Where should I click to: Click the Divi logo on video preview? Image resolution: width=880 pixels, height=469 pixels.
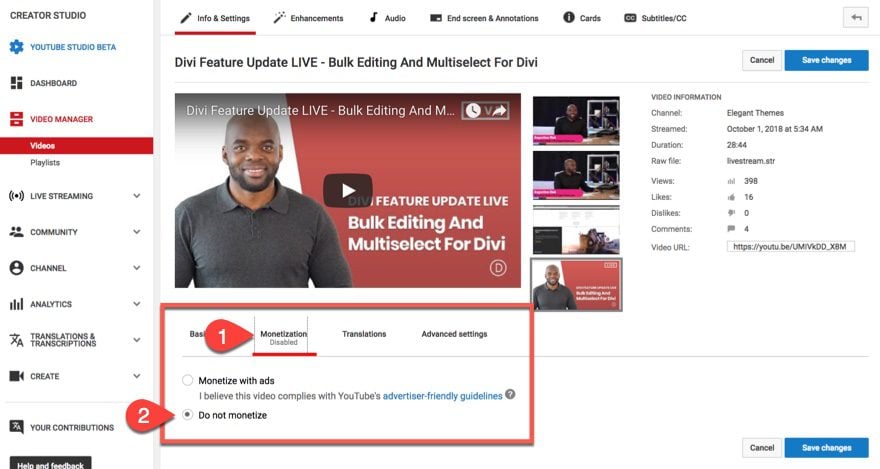(498, 268)
